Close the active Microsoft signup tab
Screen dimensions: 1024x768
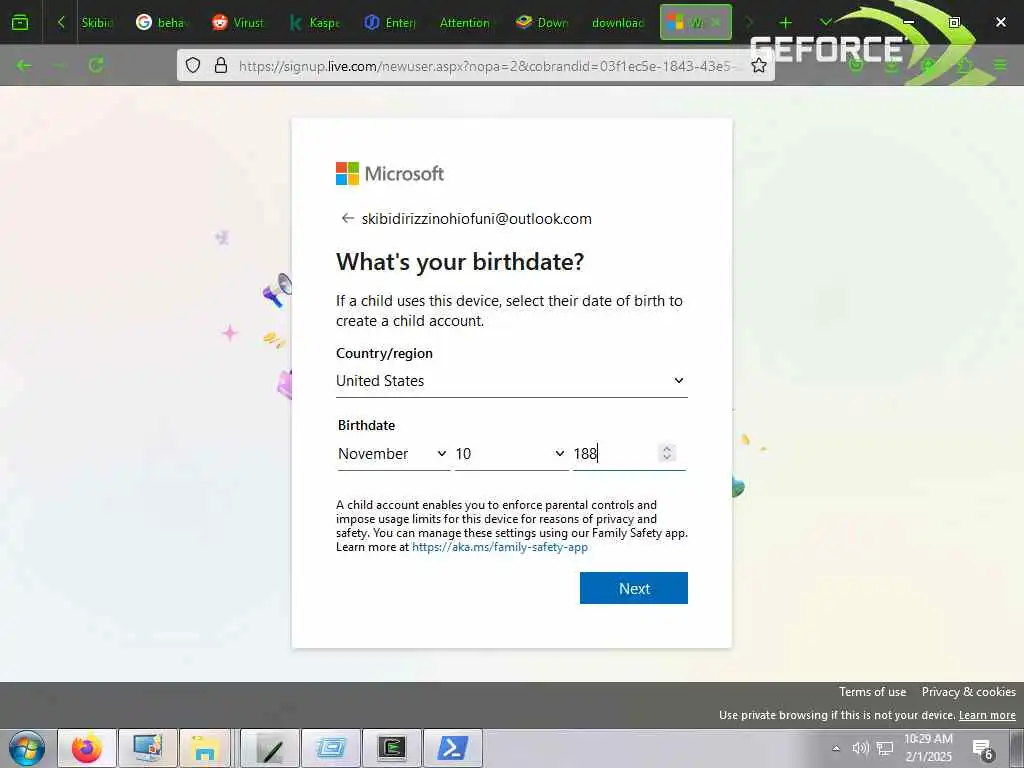715,22
